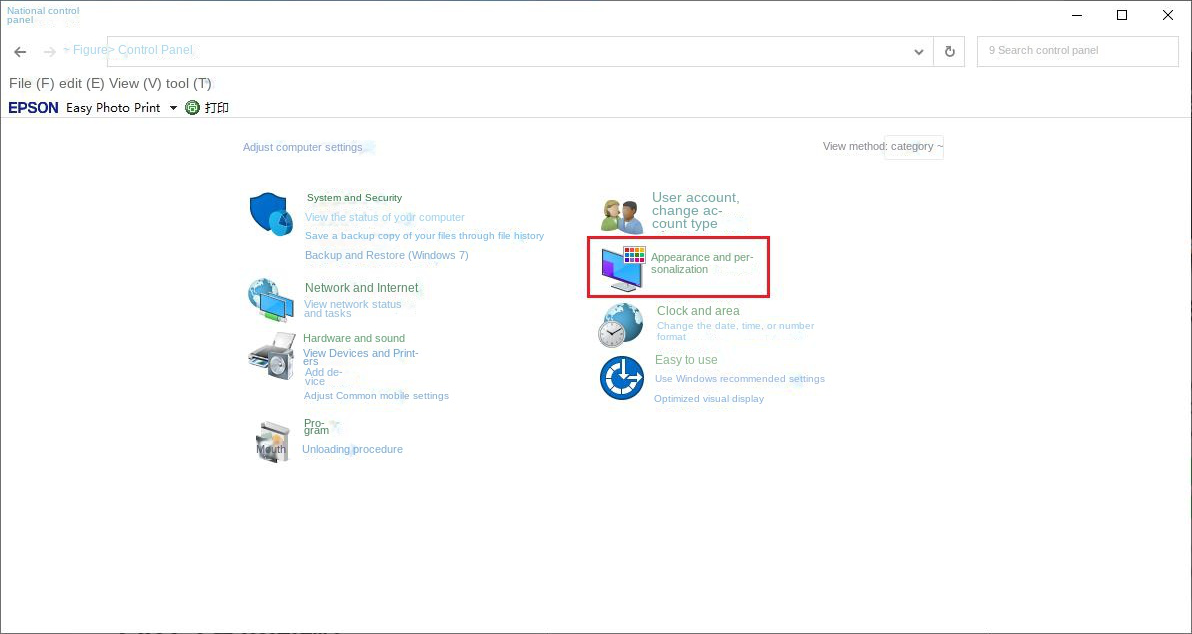Click the Search control panel field
Image resolution: width=1192 pixels, height=634 pixels.
point(1077,51)
